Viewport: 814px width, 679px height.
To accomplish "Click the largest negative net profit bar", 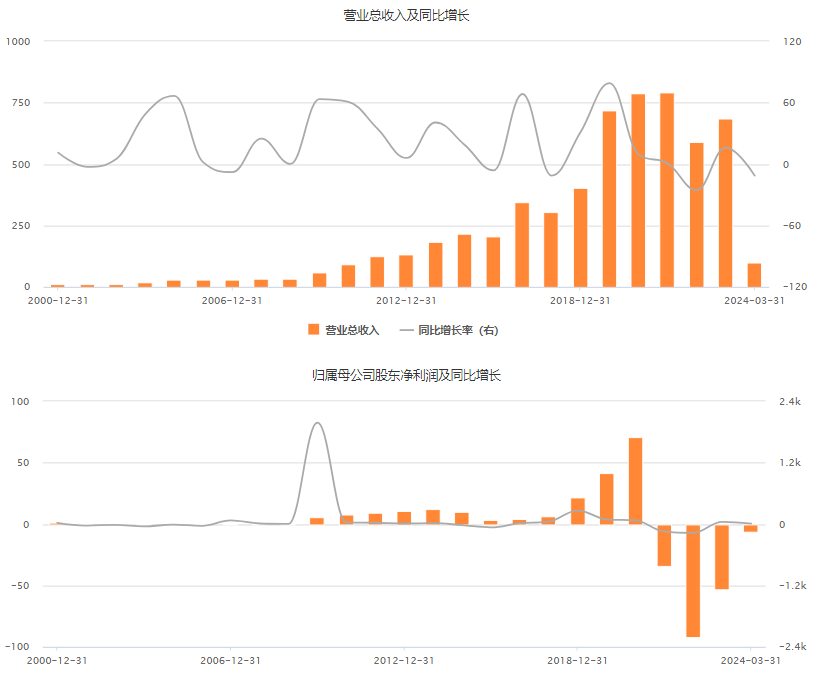I will tap(693, 581).
